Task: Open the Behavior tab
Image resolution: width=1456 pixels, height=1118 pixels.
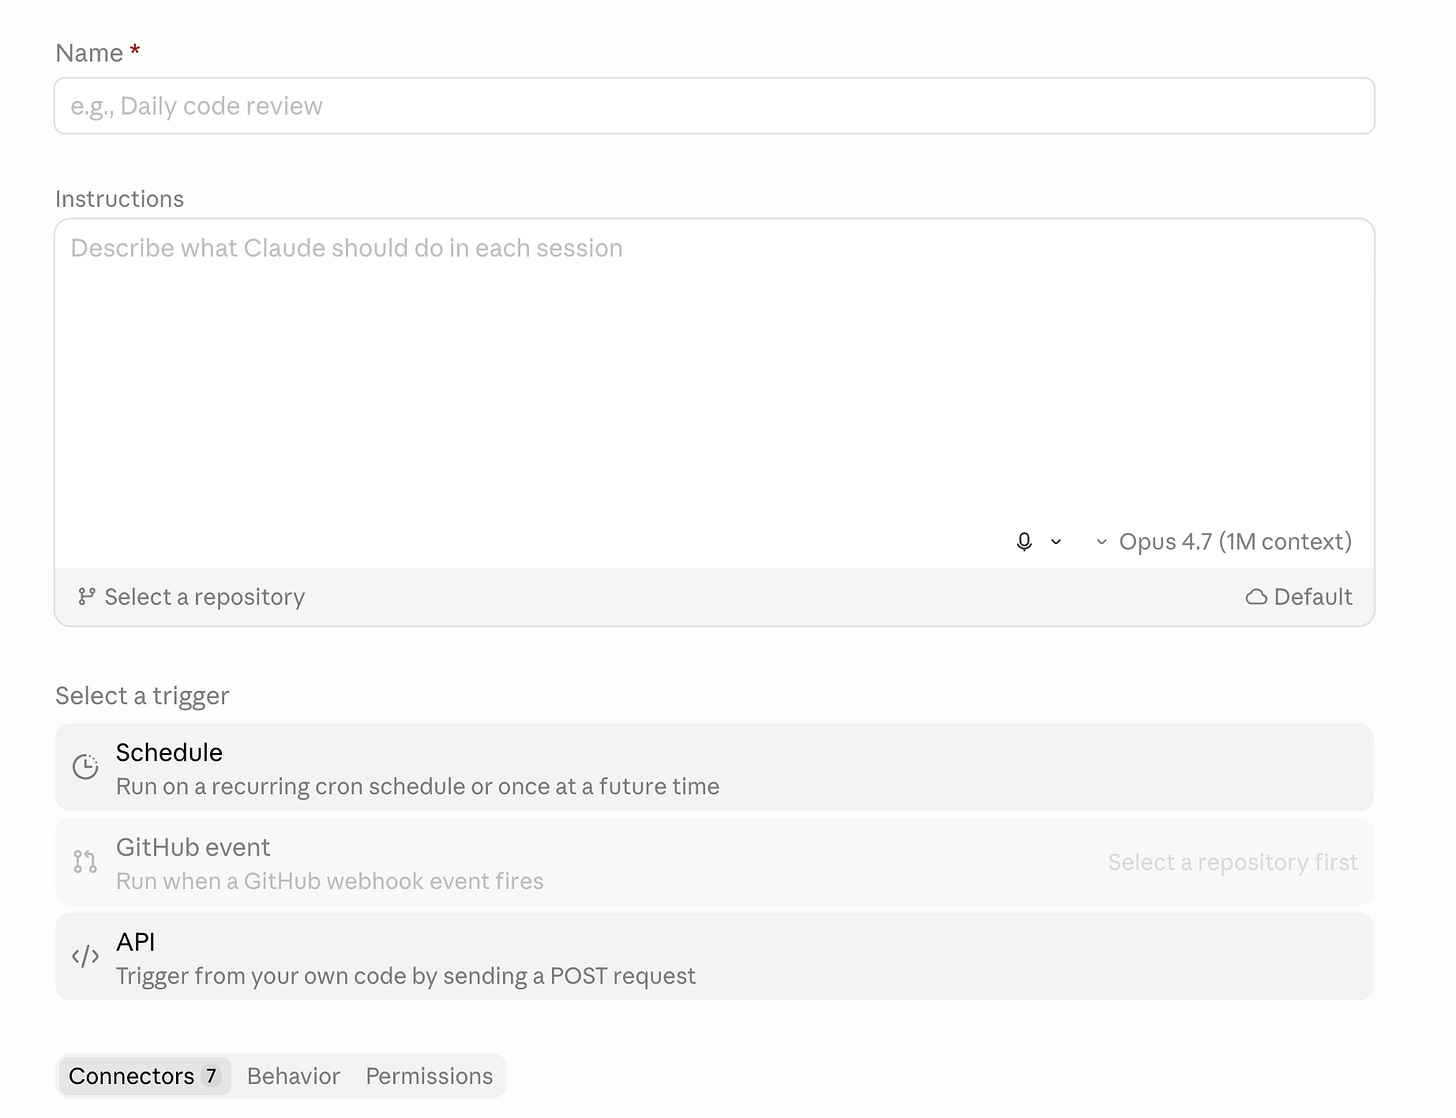Action: click(x=293, y=1076)
